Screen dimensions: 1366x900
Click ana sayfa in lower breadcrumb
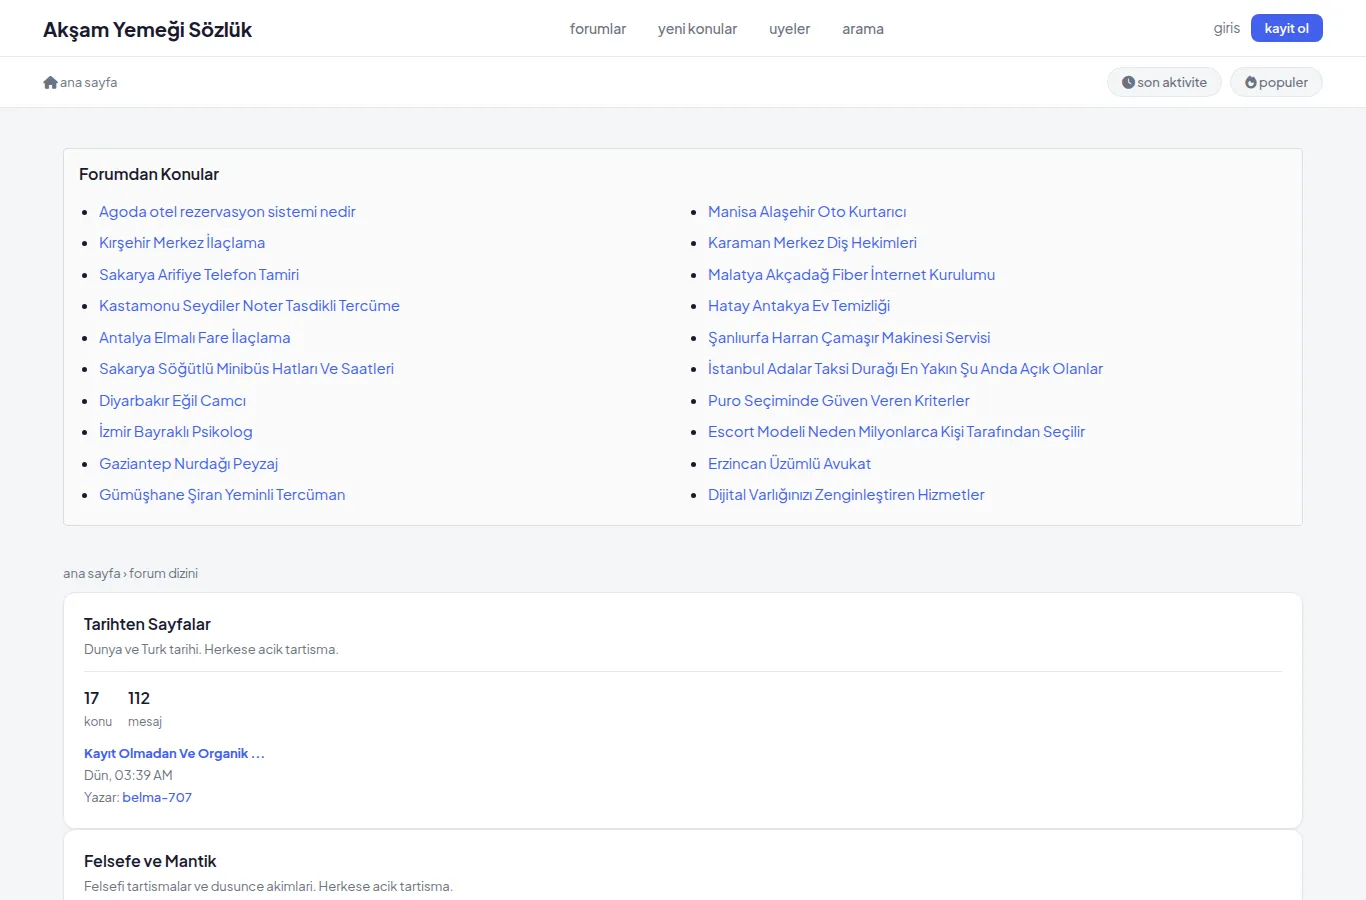point(92,573)
